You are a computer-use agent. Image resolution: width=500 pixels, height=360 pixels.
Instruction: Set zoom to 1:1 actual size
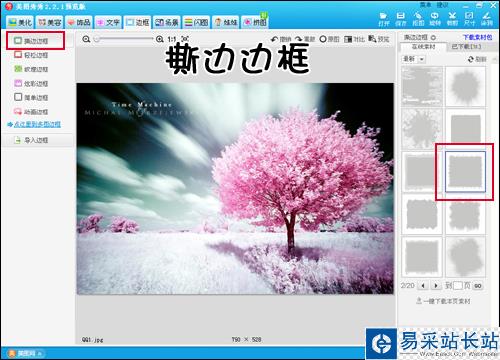(172, 39)
